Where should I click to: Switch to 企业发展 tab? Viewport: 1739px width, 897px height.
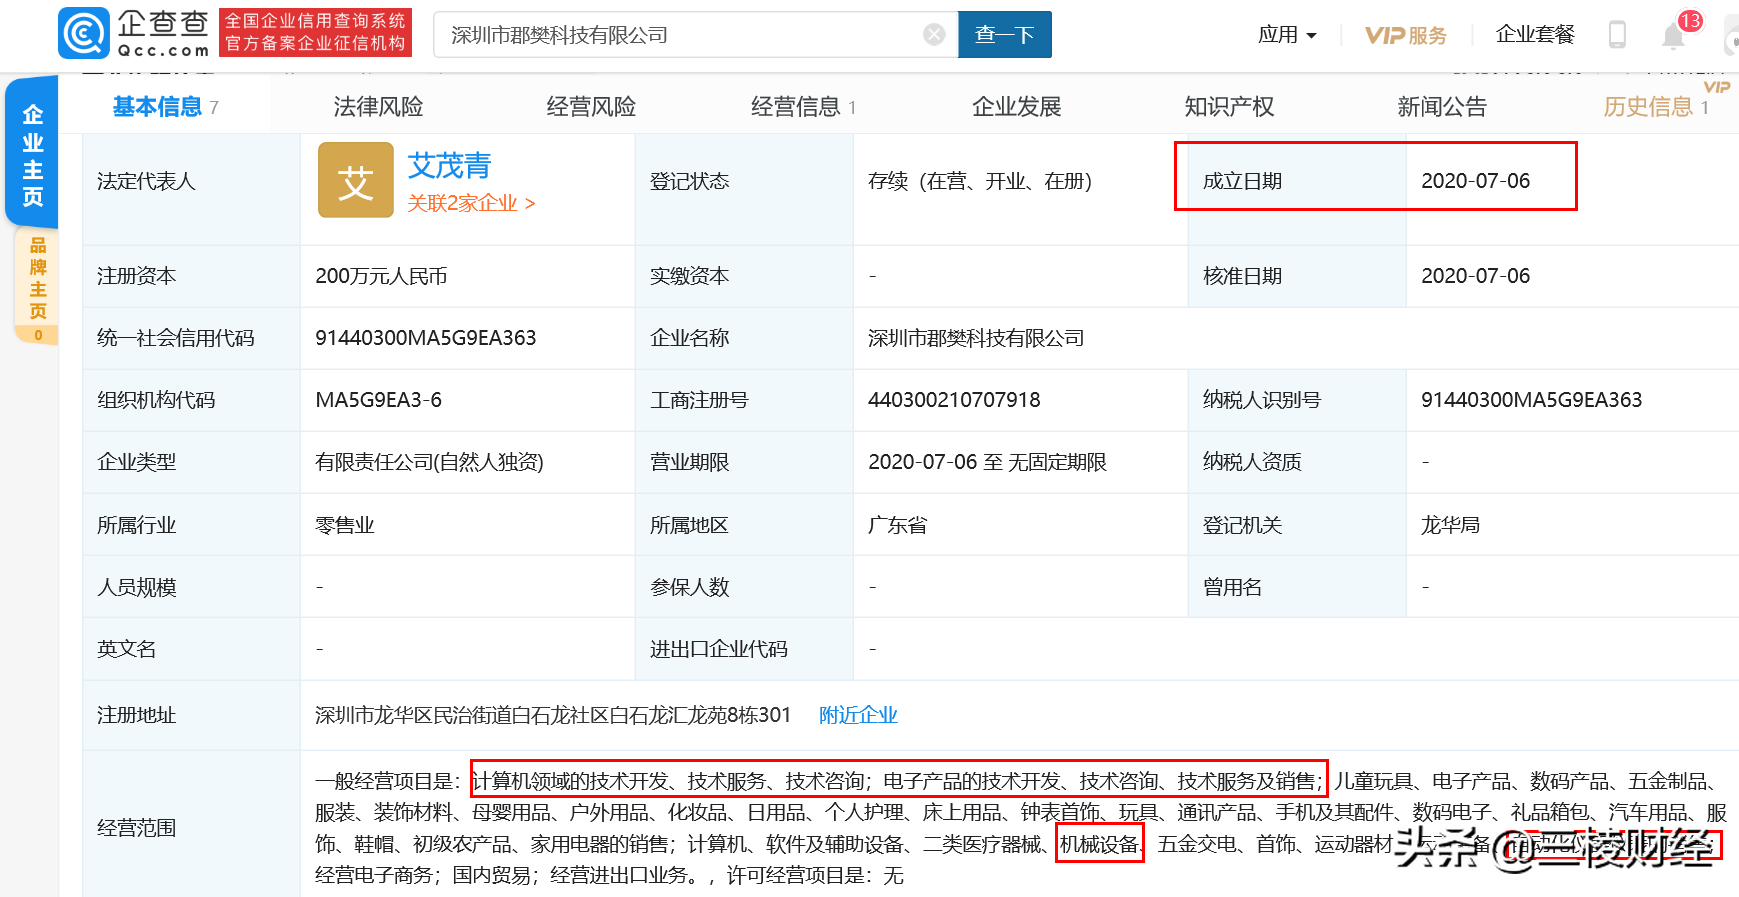pos(1016,107)
